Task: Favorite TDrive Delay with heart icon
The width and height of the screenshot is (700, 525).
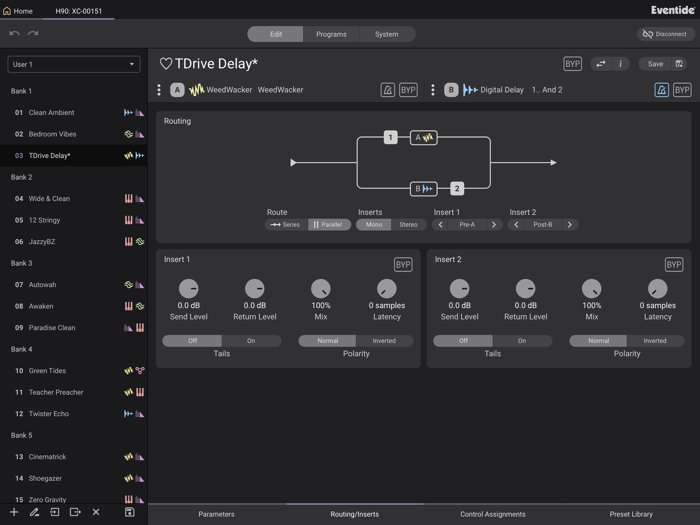Action: [166, 64]
